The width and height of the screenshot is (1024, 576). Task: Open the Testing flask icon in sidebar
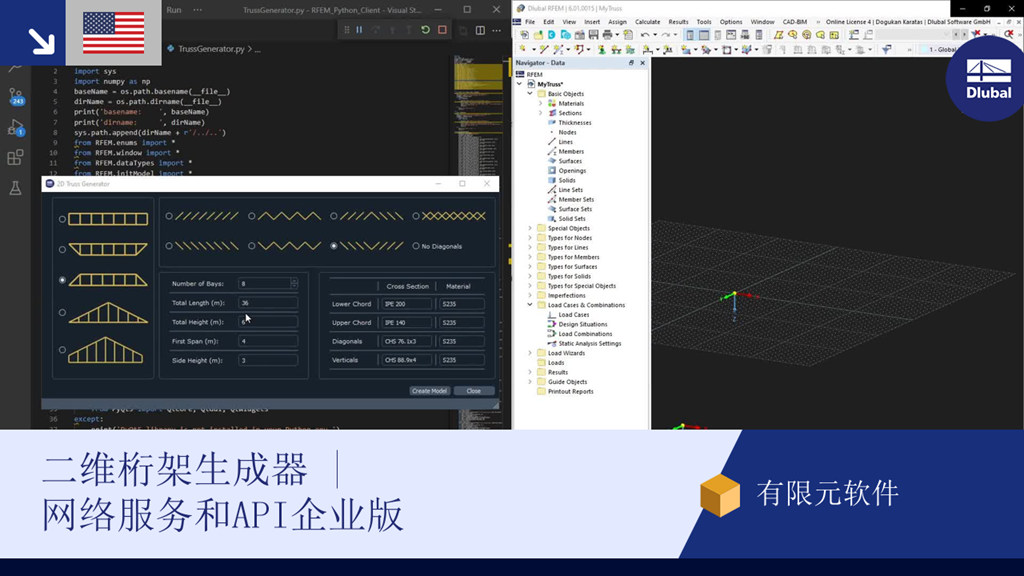[x=16, y=188]
